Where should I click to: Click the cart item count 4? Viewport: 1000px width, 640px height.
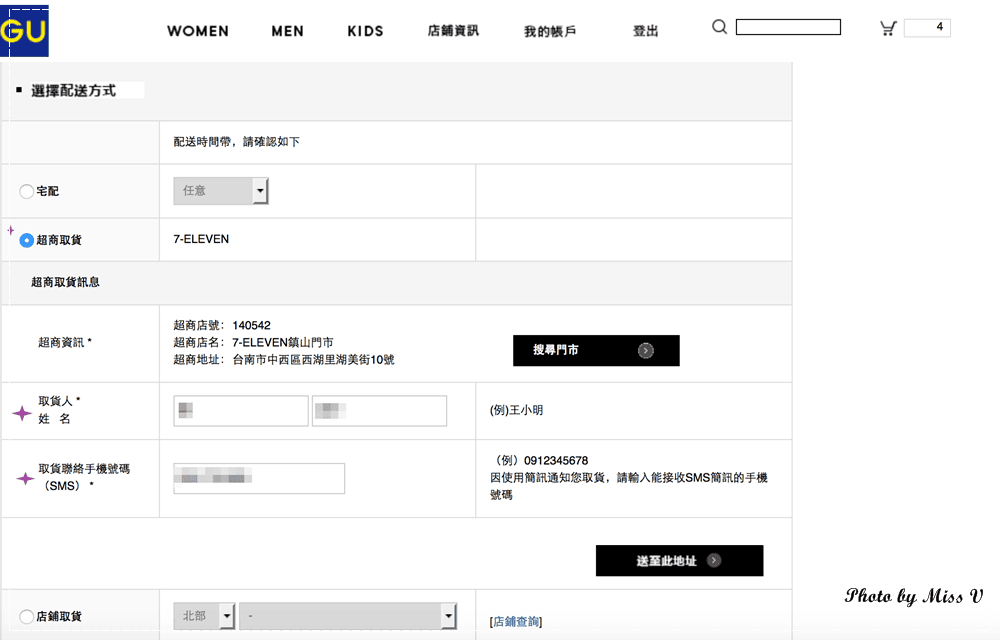[x=927, y=27]
